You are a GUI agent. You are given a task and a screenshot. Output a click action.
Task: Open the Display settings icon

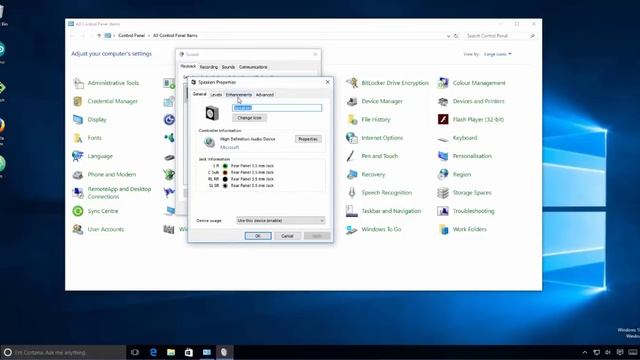pyautogui.click(x=78, y=120)
